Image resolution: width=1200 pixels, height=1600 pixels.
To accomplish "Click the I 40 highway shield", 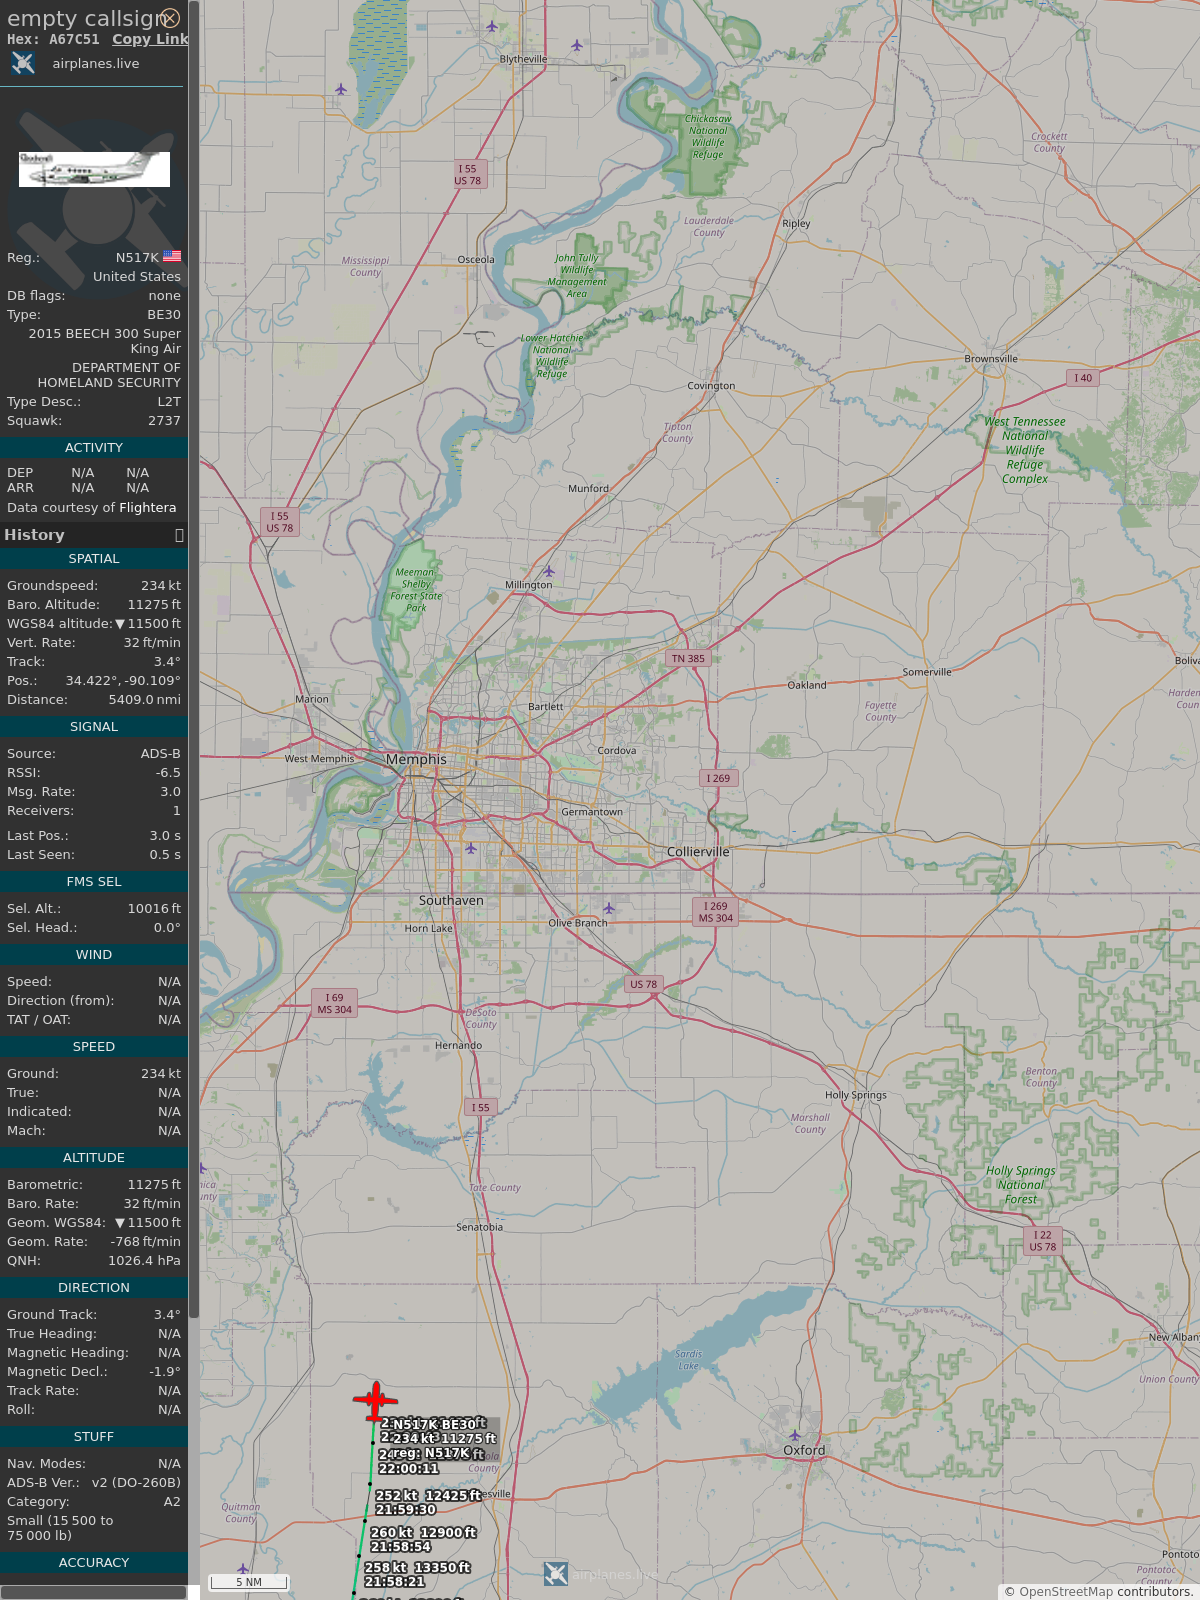I will (x=1083, y=378).
